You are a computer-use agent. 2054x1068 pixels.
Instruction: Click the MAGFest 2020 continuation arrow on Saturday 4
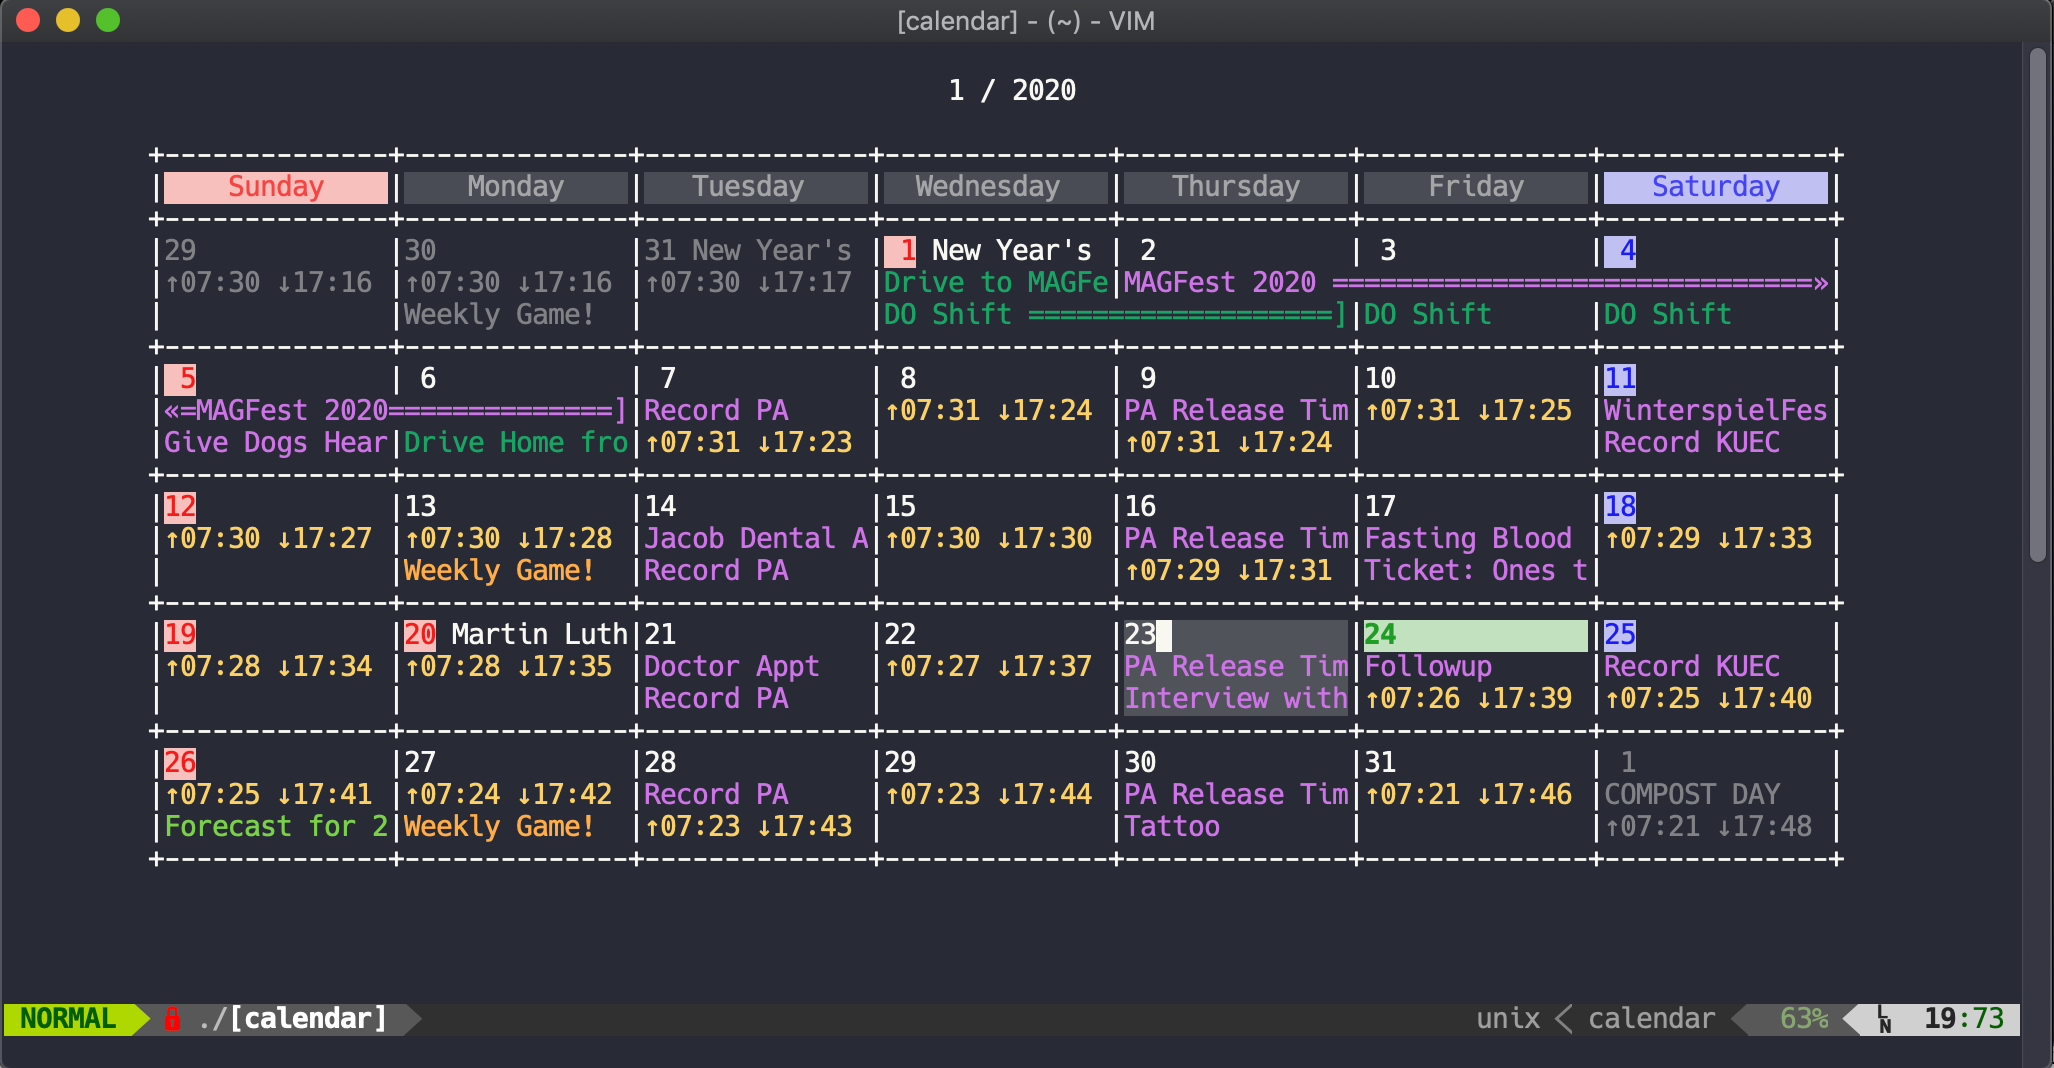pos(1820,283)
